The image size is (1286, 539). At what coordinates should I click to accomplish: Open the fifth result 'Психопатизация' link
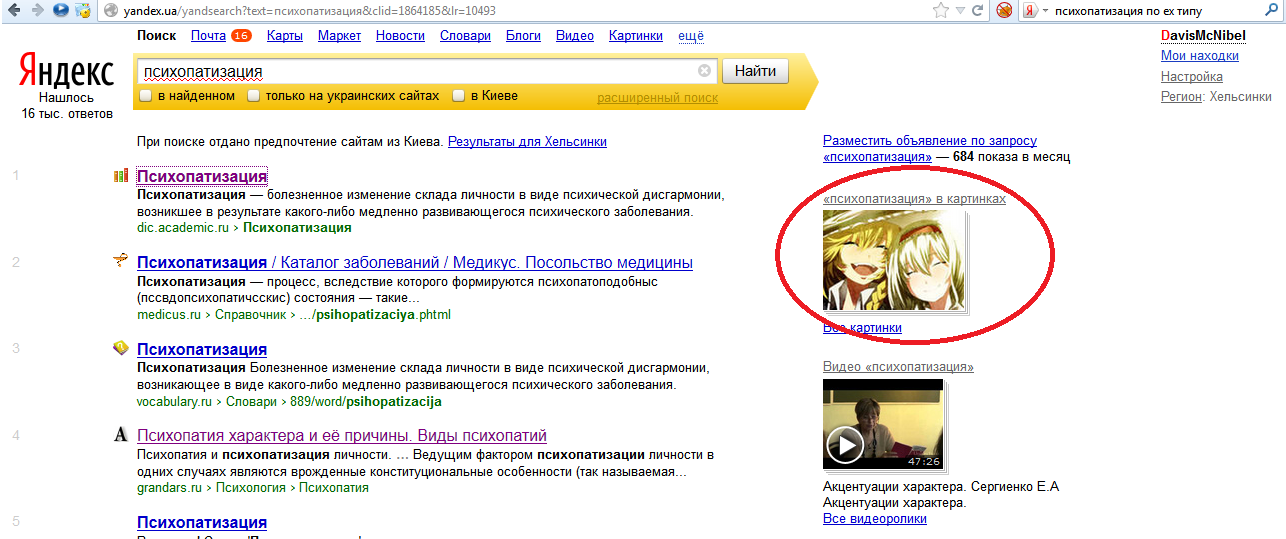coord(202,522)
